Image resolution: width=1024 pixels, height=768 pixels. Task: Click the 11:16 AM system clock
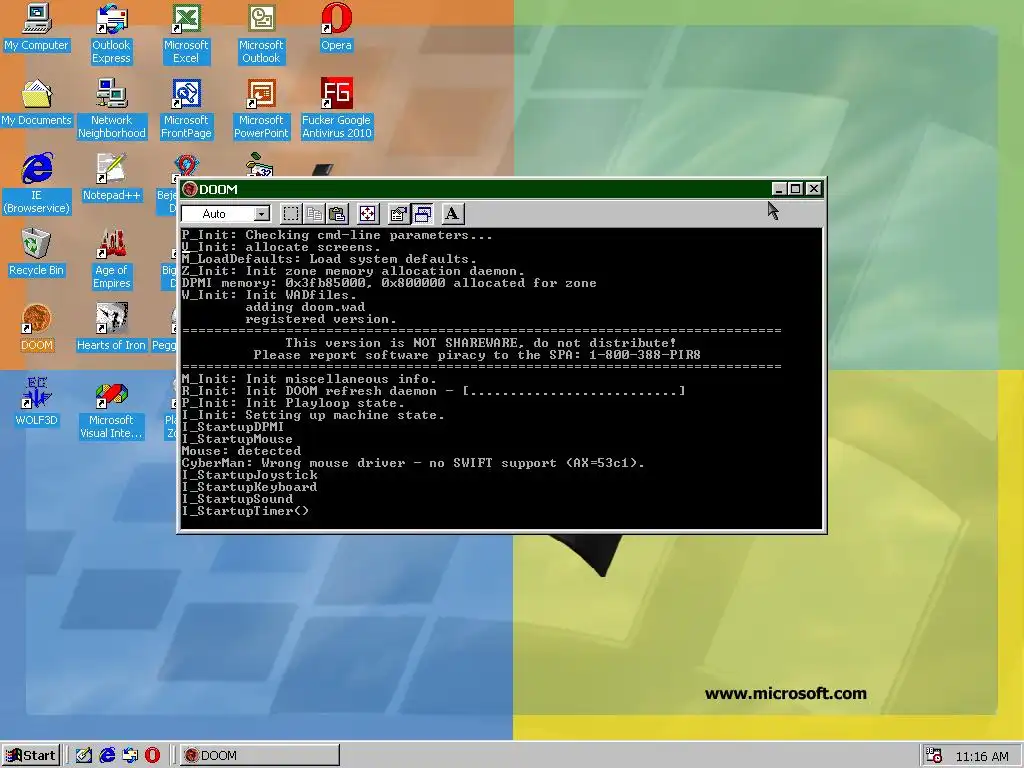coord(982,756)
